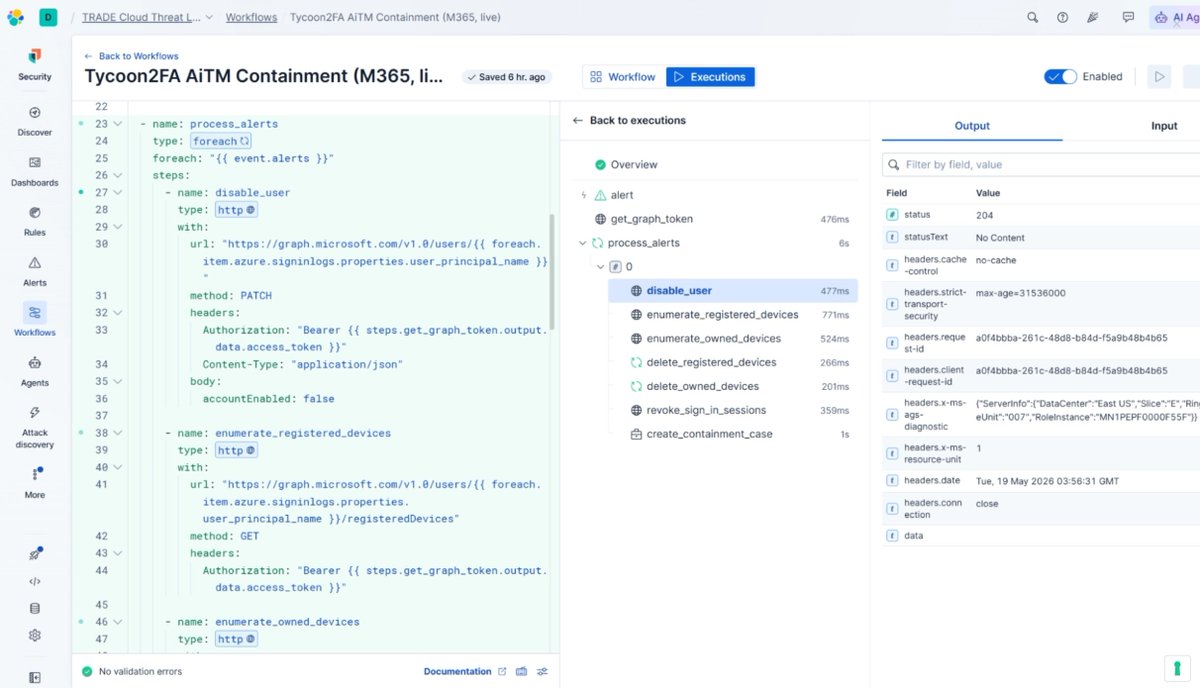Open Dashboards from the sidebar
The height and width of the screenshot is (688, 1200).
(x=35, y=171)
